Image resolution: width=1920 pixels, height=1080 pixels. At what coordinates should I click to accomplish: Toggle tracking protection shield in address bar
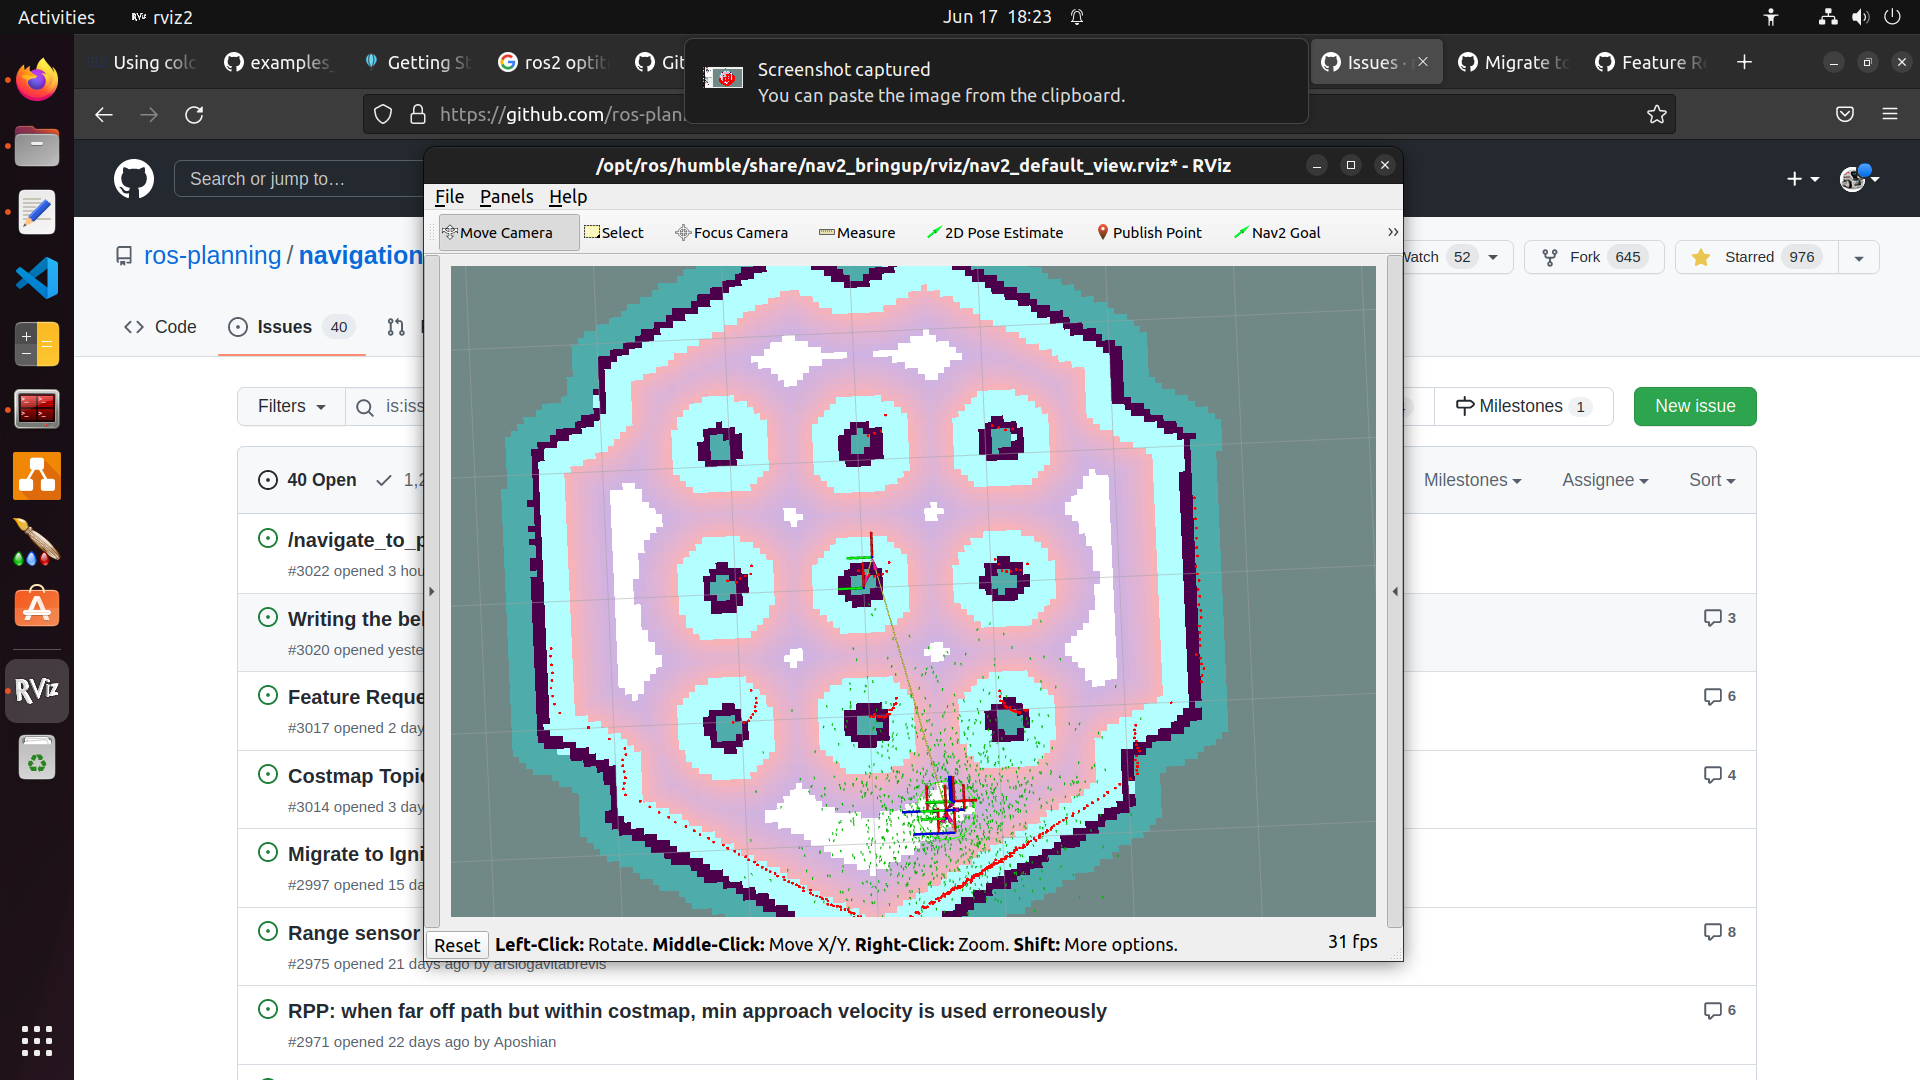383,114
